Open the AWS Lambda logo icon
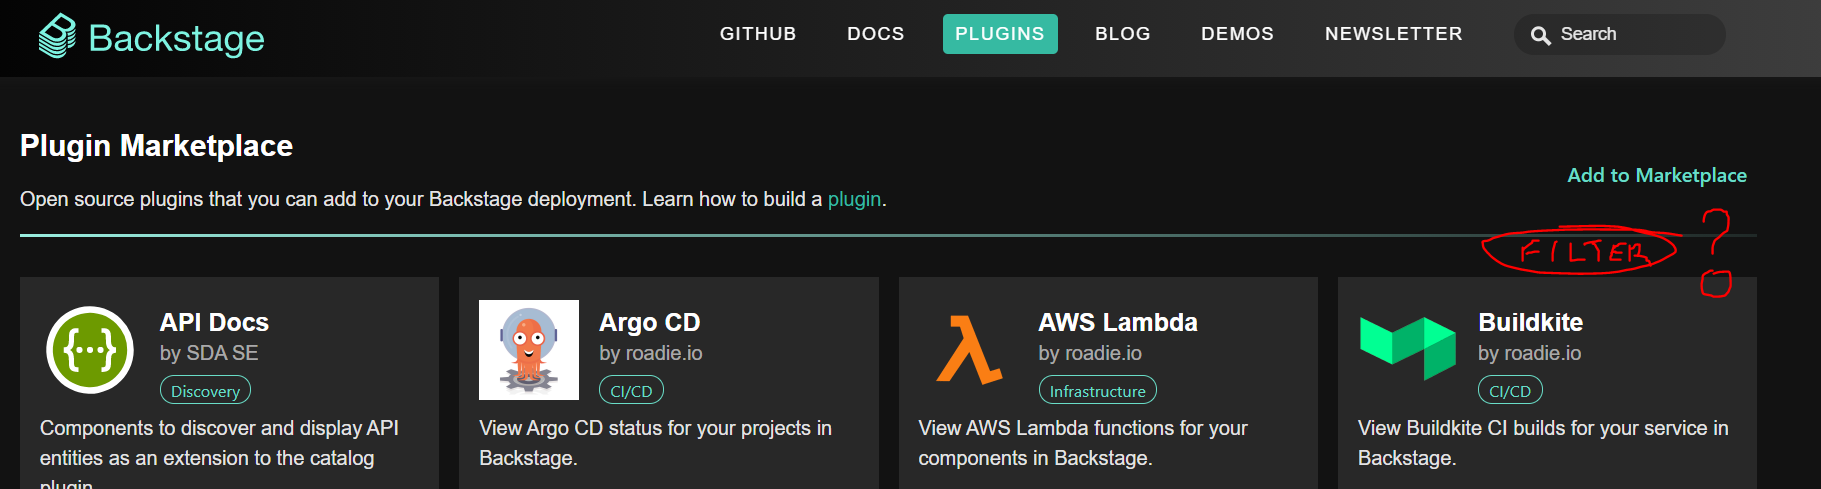1821x489 pixels. pyautogui.click(x=969, y=350)
